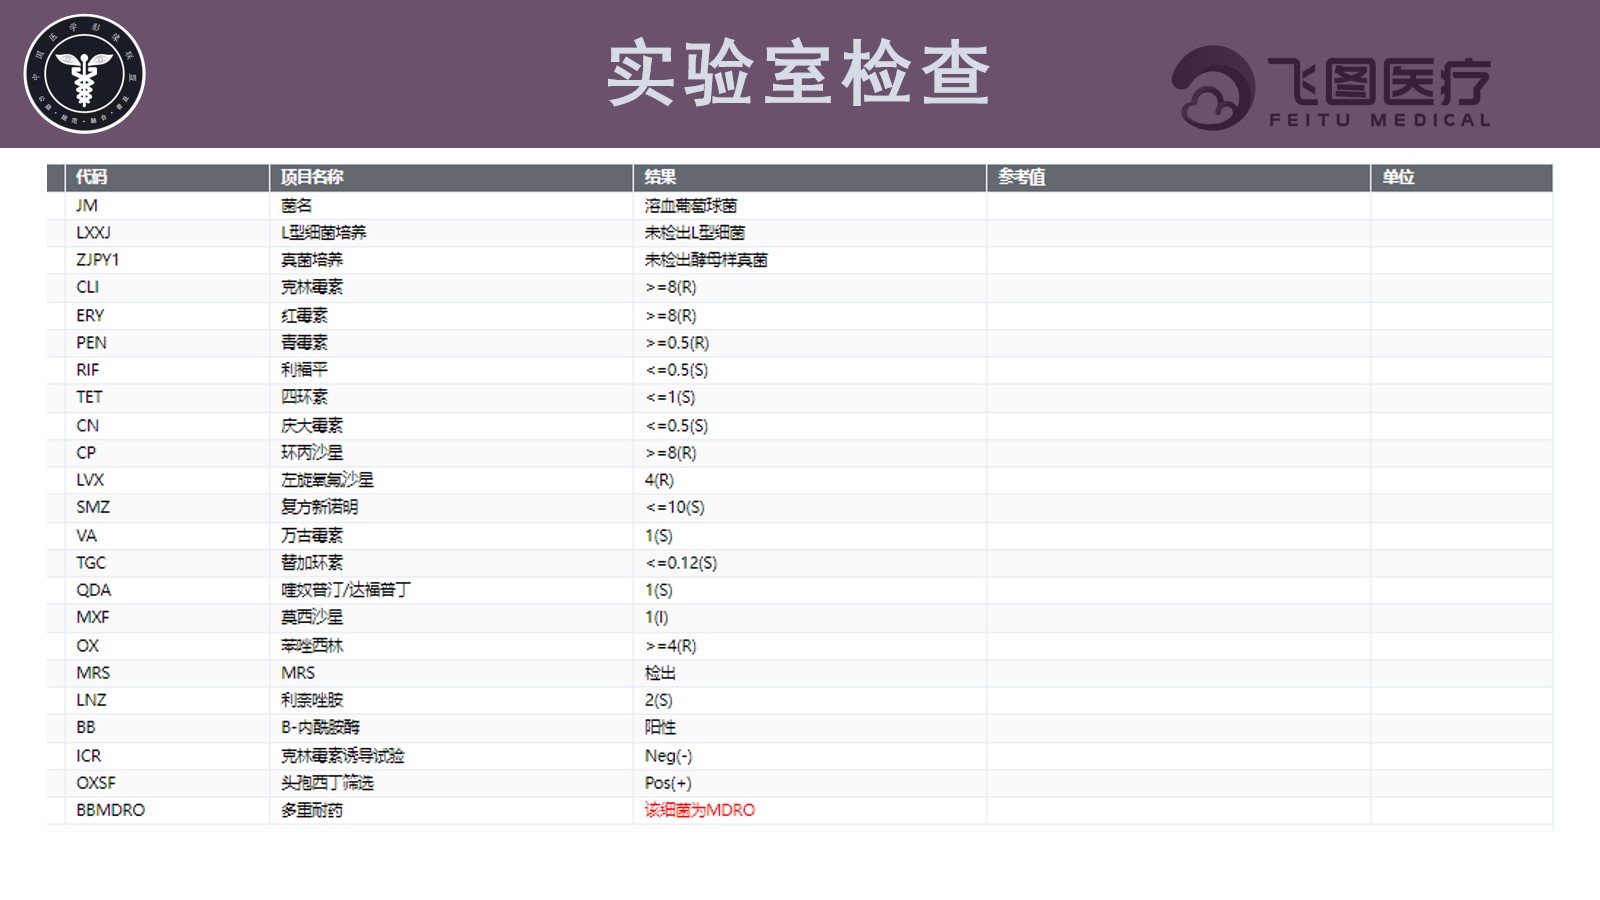Click the circular caduceus emblem logo
Screen dimensions: 1600x900
tap(84, 74)
